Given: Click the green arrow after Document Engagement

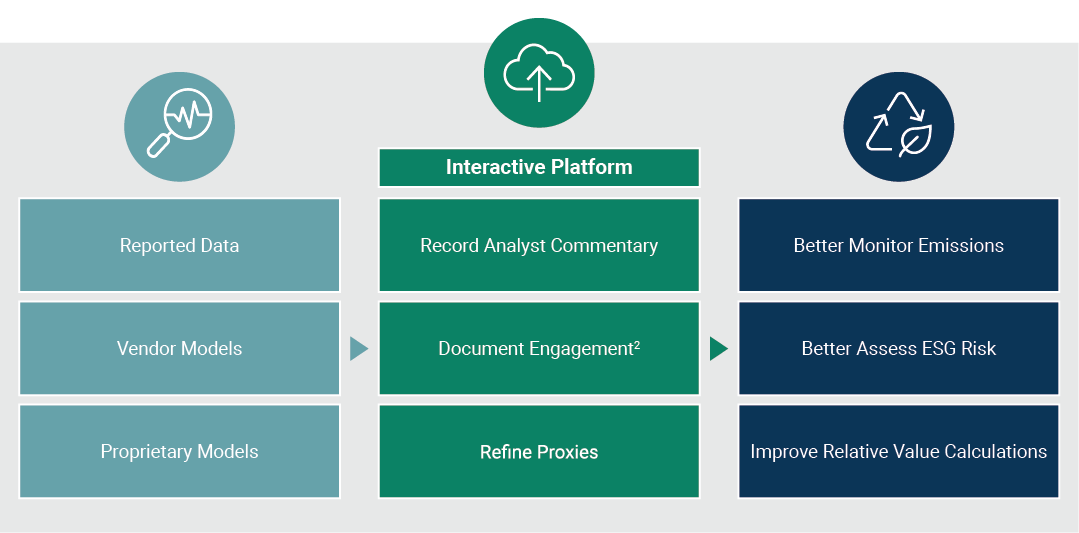Looking at the screenshot, I should [718, 348].
